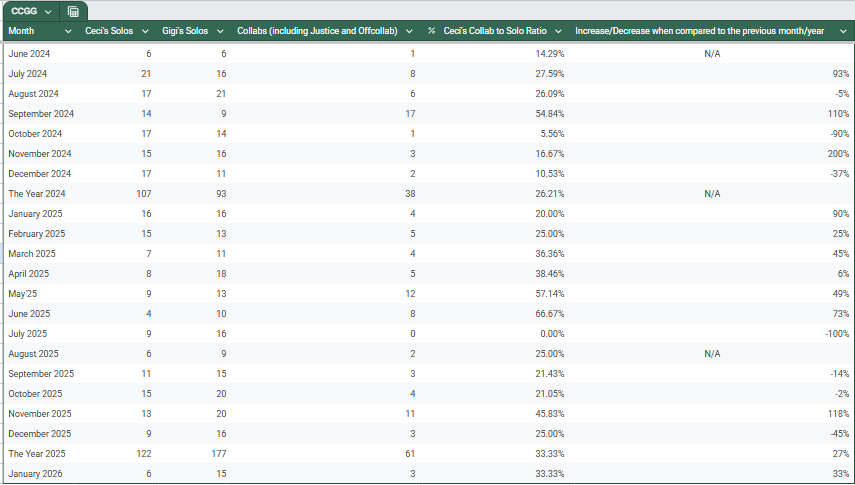The height and width of the screenshot is (485, 855).
Task: Select the cell October 2025
Action: 35,394
